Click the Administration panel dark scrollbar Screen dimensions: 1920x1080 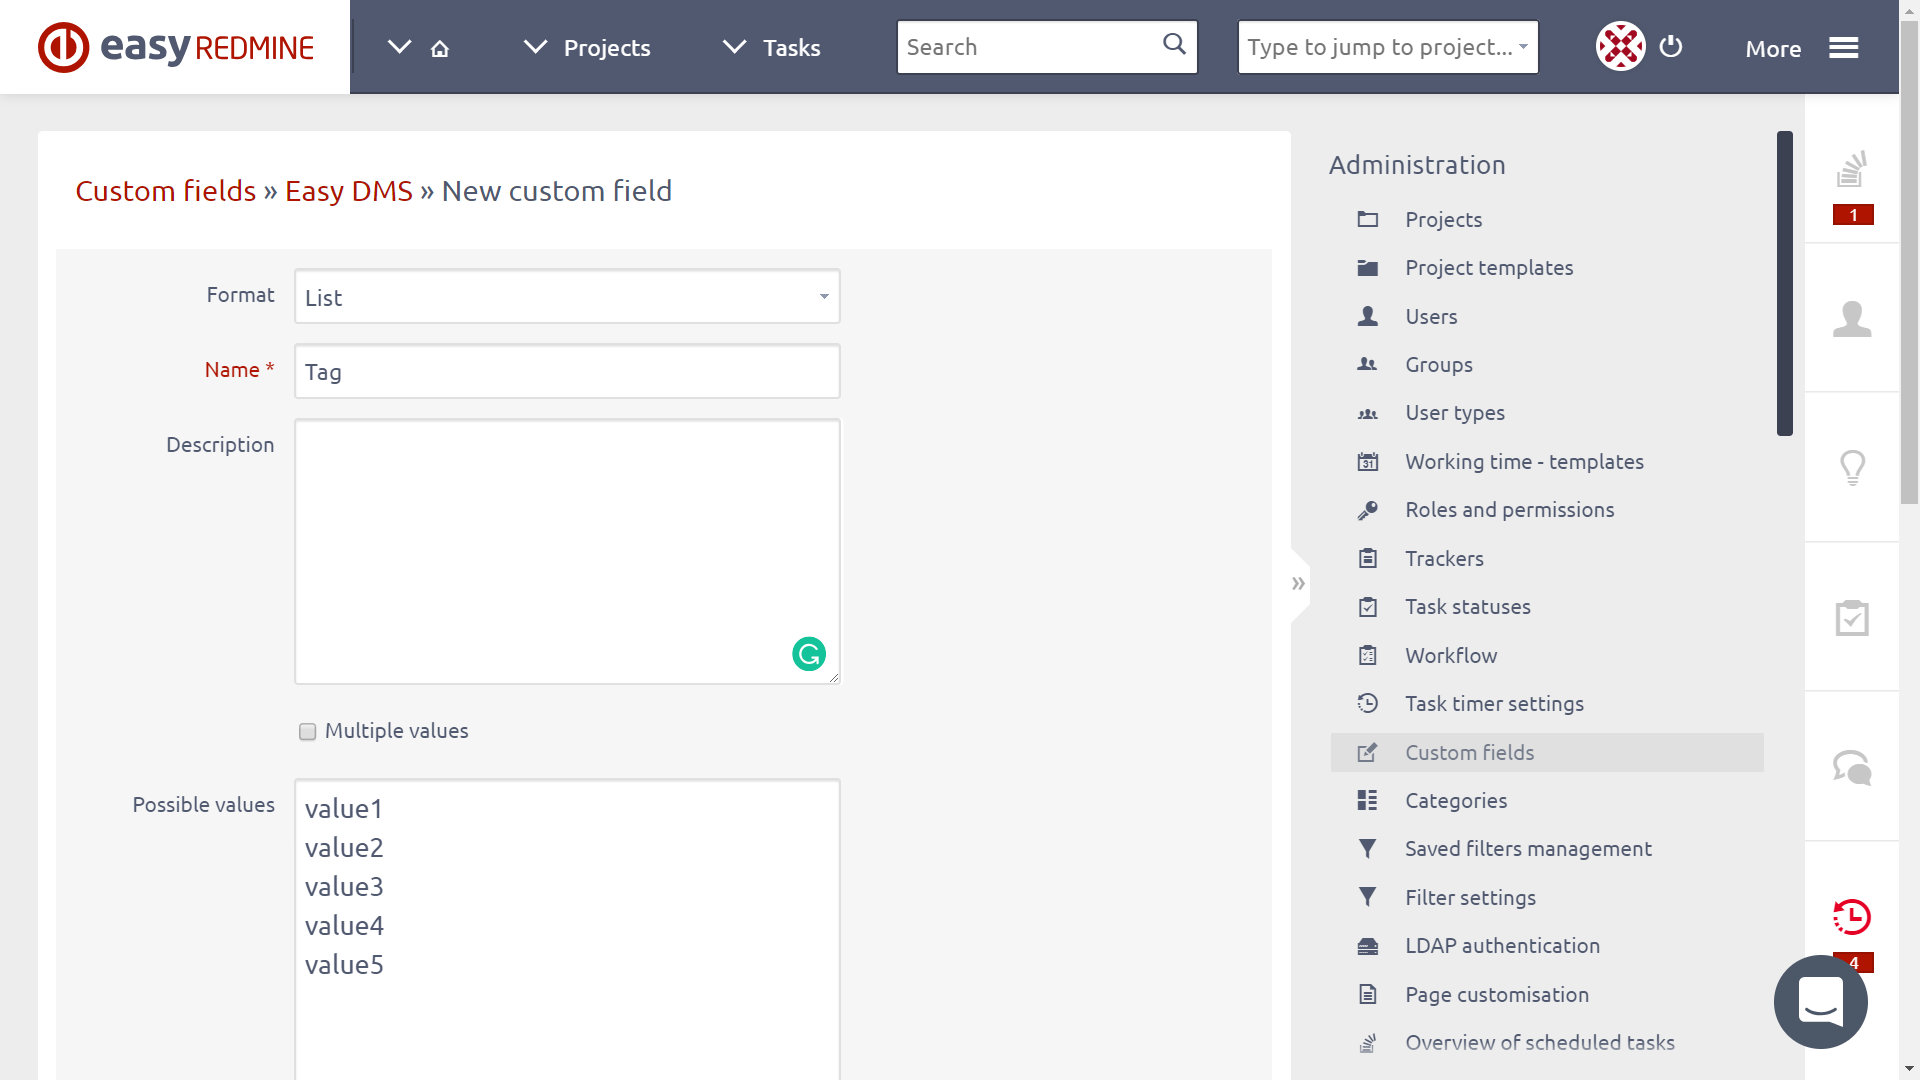[1784, 283]
